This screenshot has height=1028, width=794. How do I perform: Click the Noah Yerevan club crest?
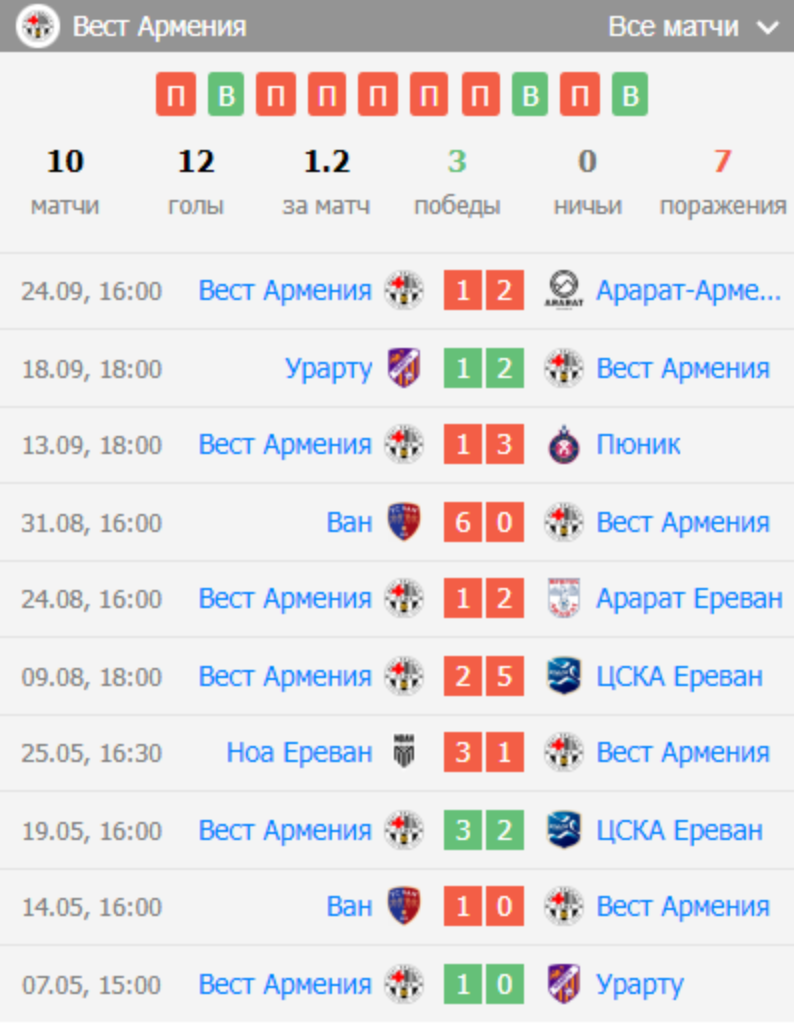(404, 753)
